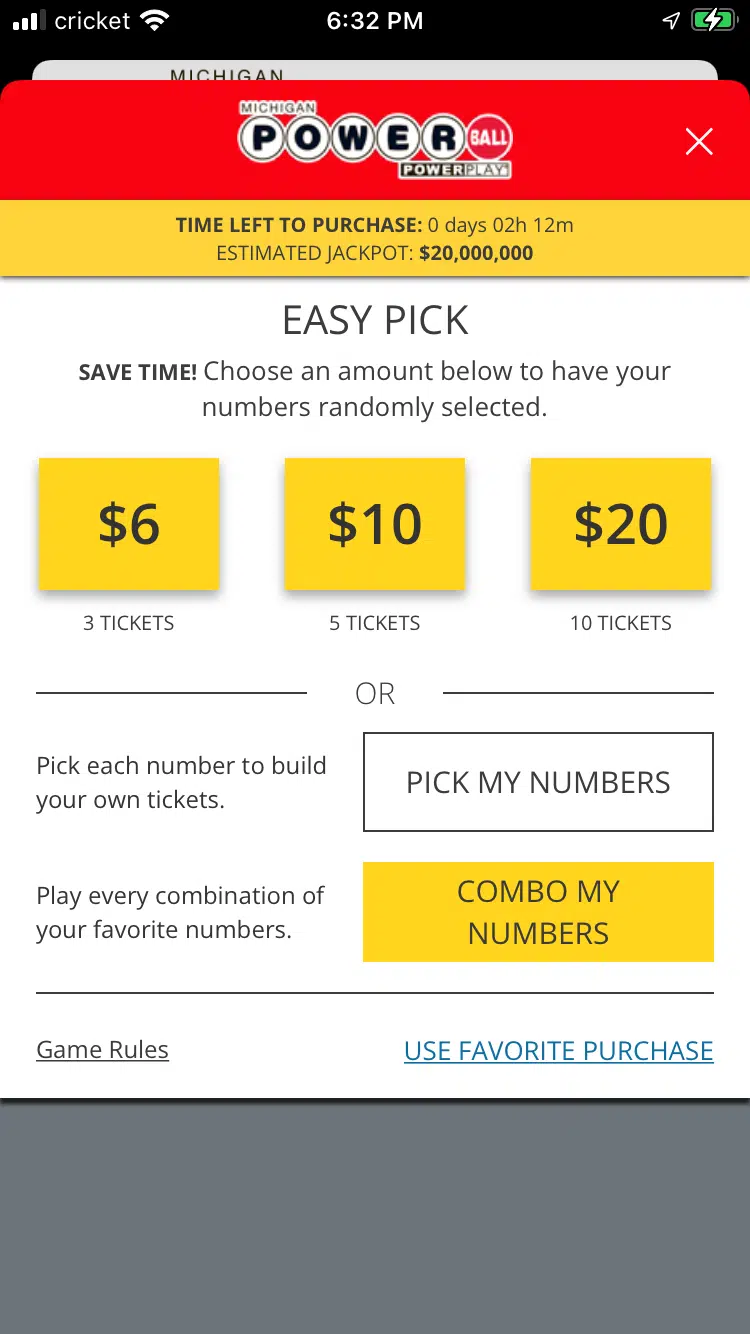Tap the status bar clock

[375, 21]
